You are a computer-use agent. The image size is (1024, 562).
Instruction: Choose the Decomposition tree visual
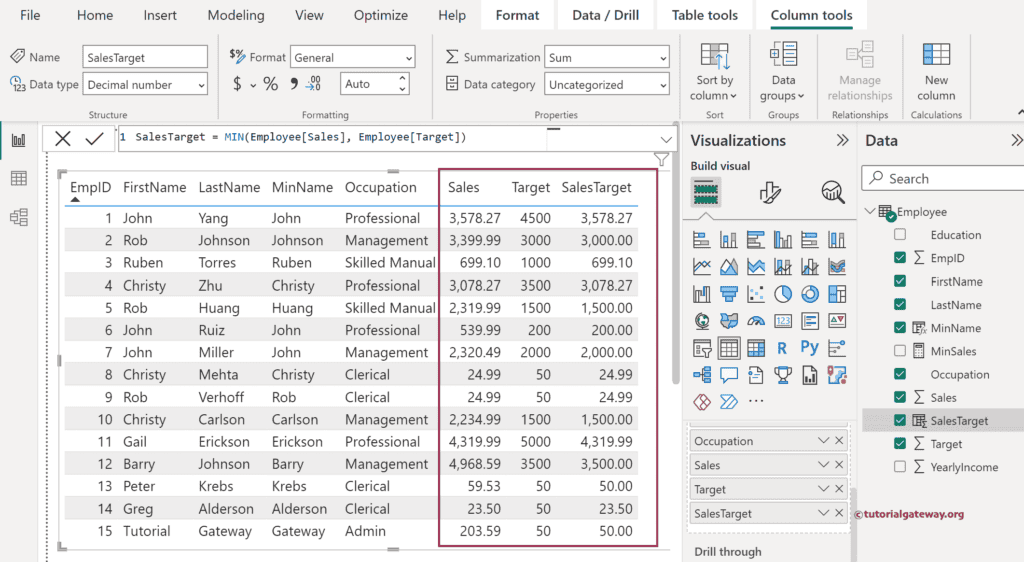701,375
